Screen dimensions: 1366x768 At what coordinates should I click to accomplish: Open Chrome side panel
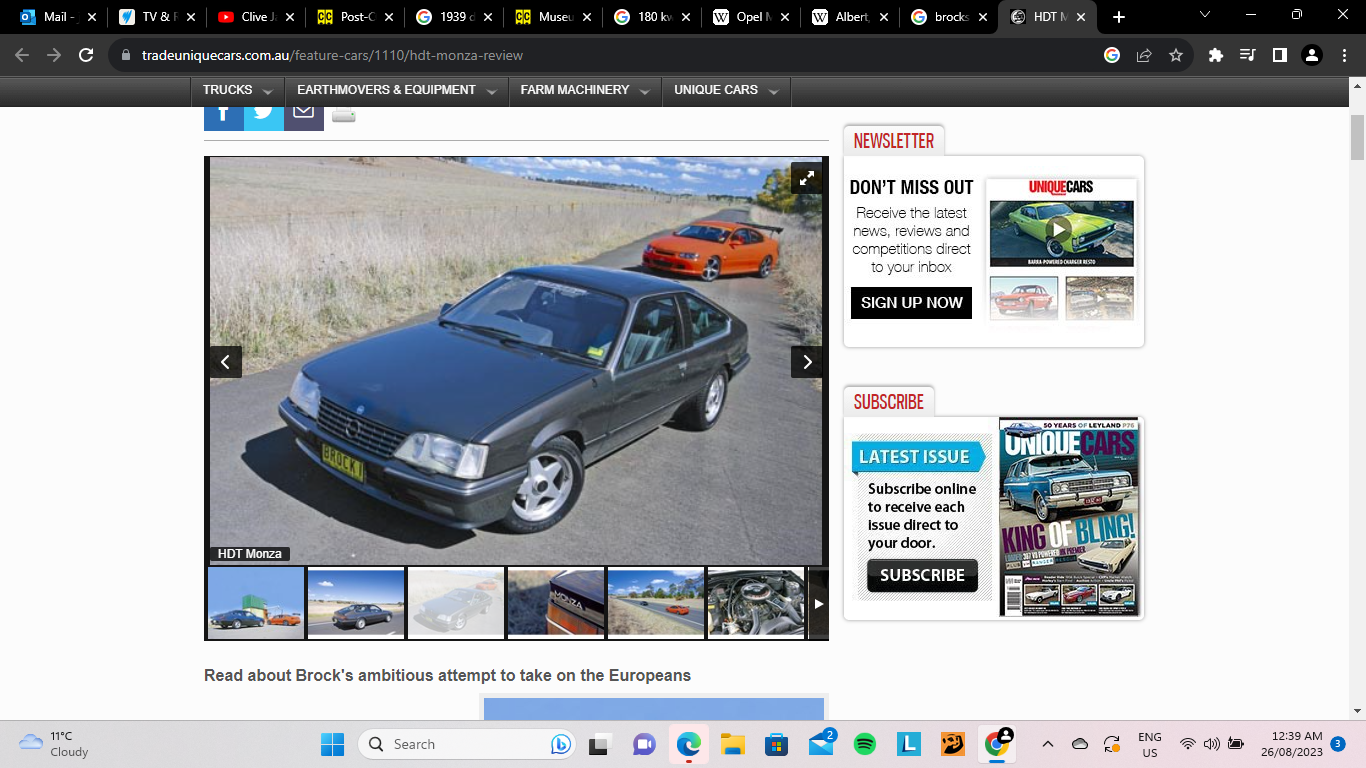click(1279, 55)
